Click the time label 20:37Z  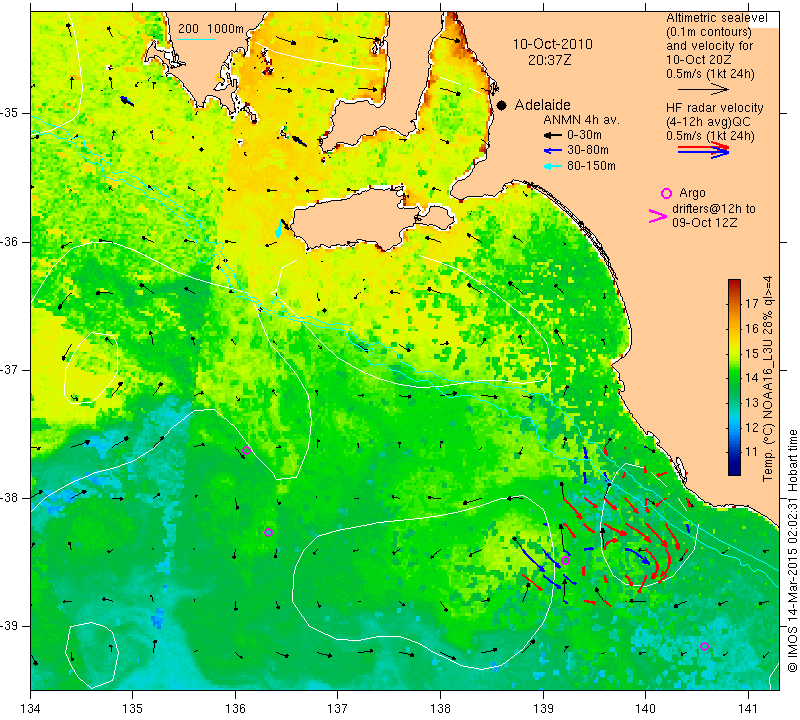pyautogui.click(x=549, y=60)
